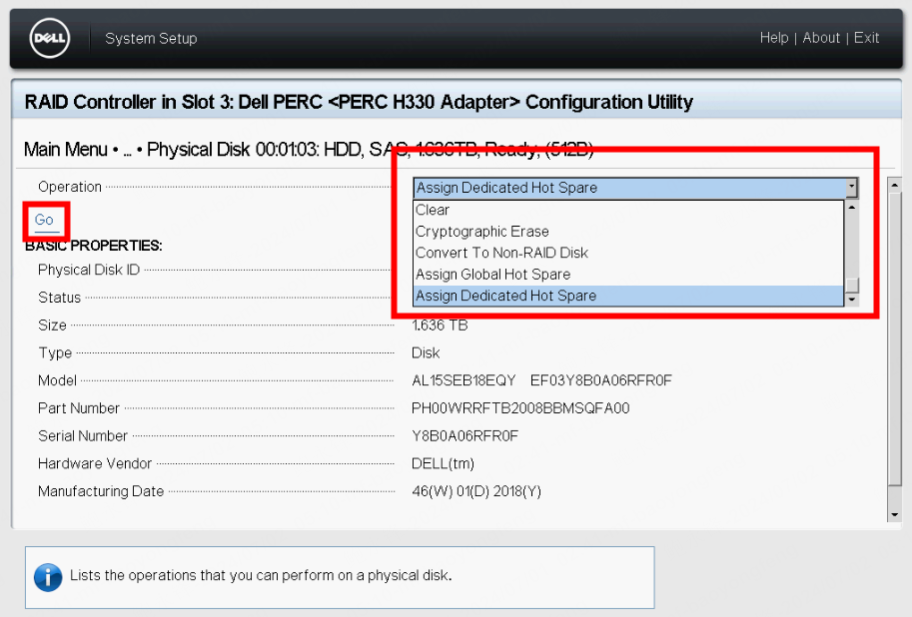Click the dropdown list scroll down arrow

coord(852,299)
